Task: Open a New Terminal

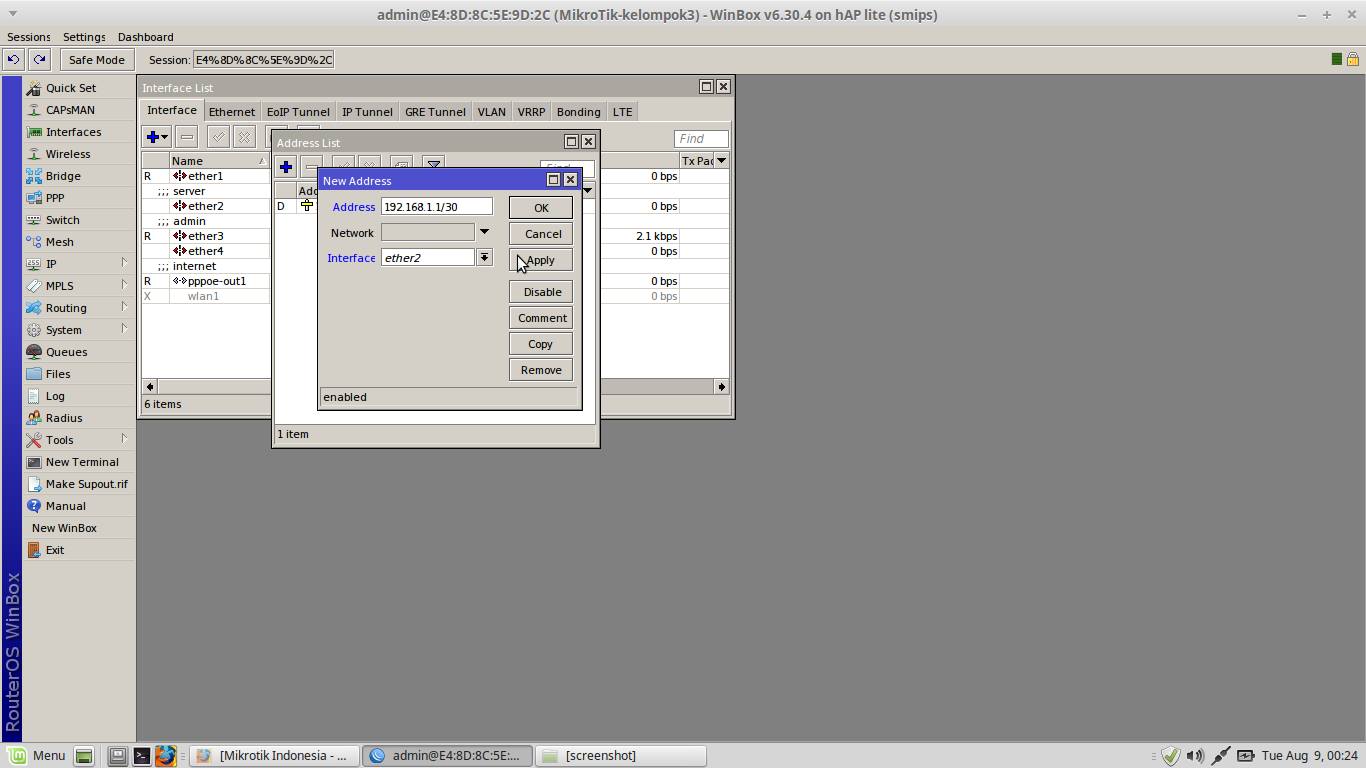Action: coord(82,462)
